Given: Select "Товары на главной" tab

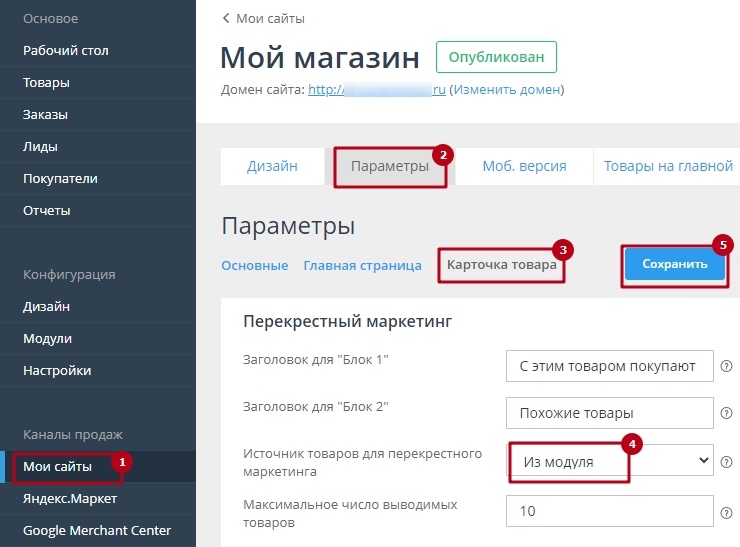Looking at the screenshot, I should (x=668, y=166).
